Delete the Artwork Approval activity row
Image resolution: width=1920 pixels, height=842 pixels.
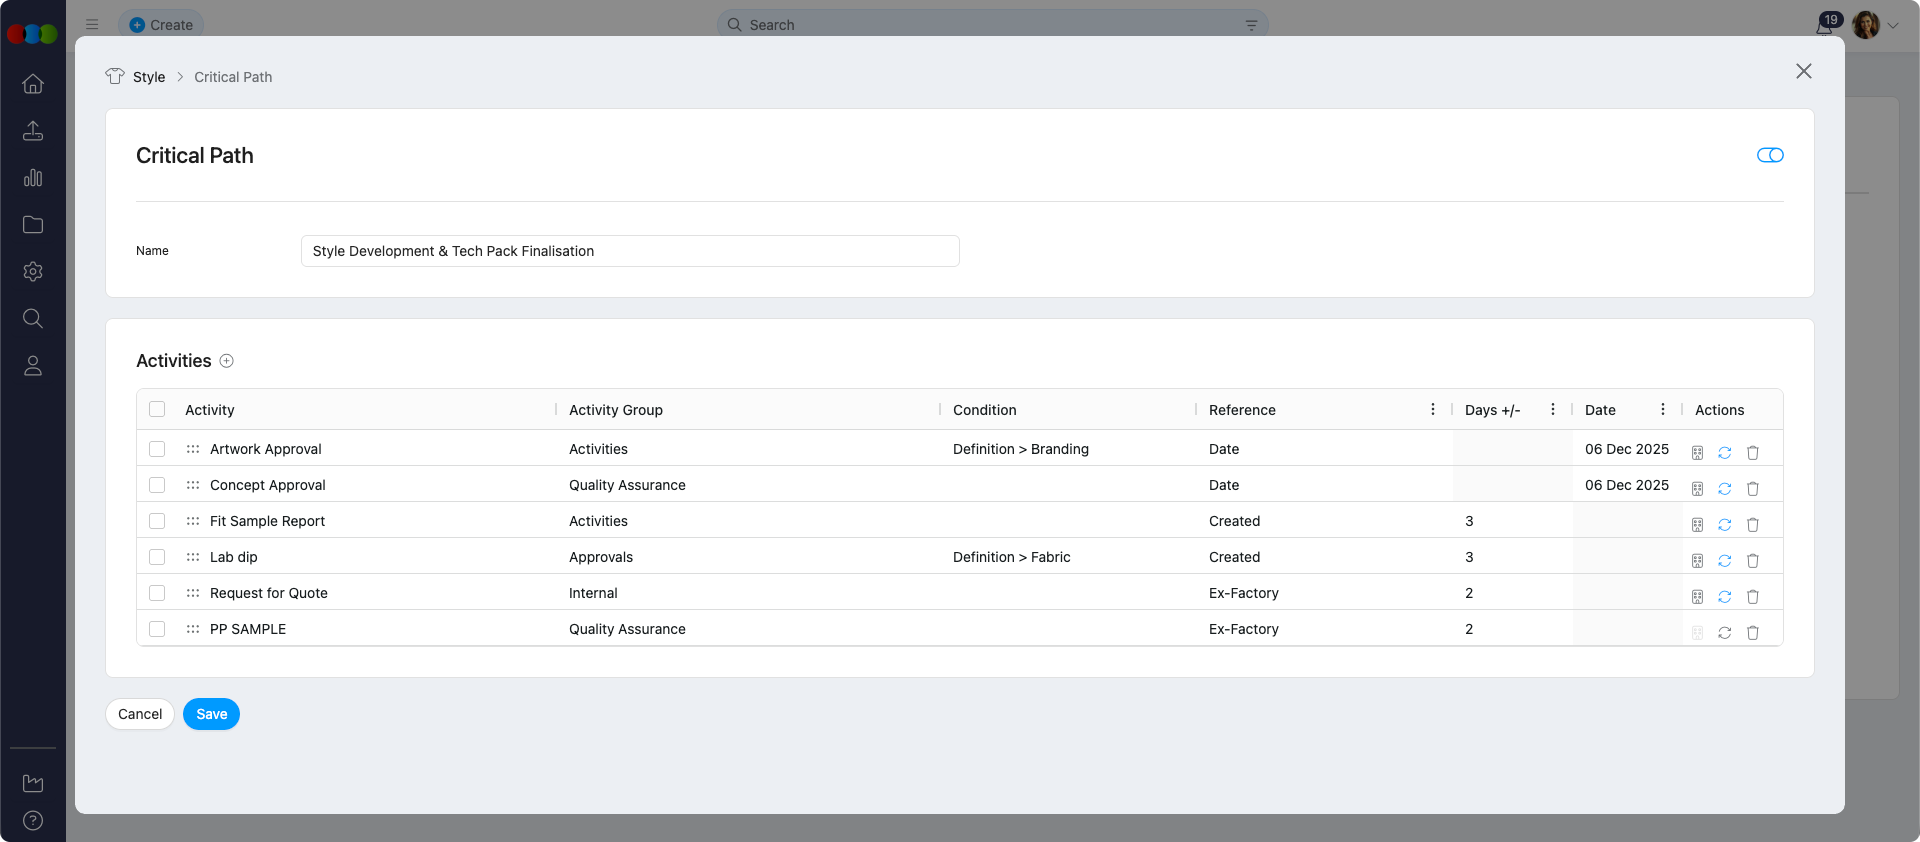1752,452
